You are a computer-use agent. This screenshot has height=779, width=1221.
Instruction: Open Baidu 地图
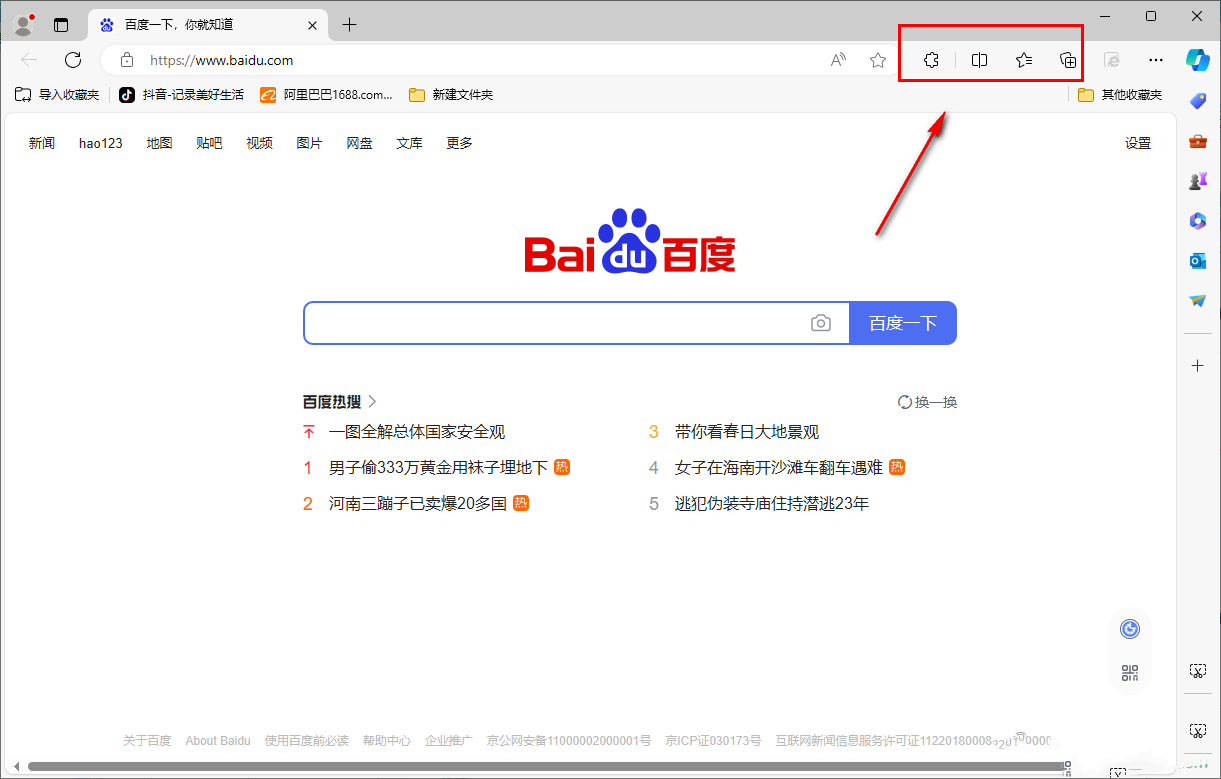click(159, 143)
